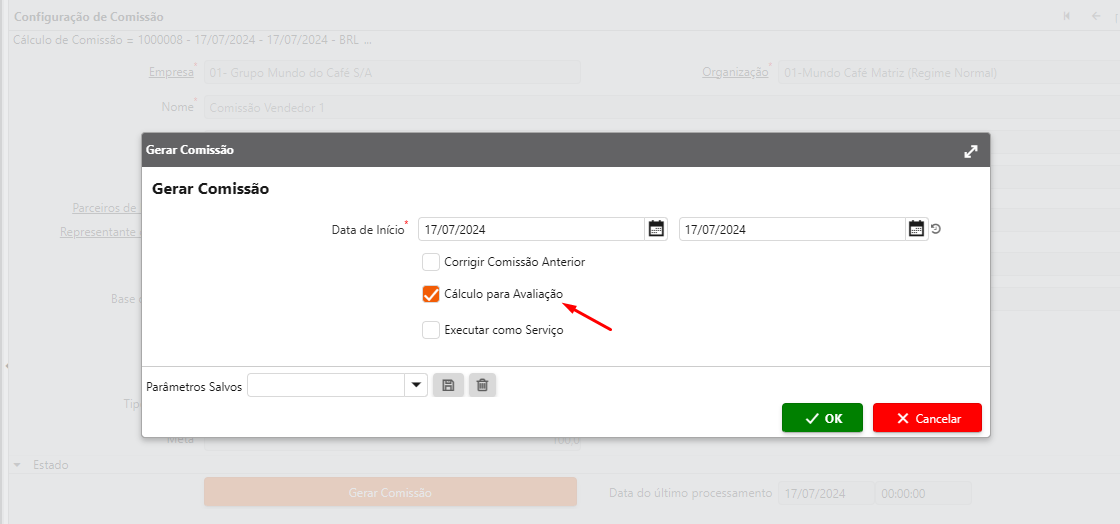The width and height of the screenshot is (1120, 524).
Task: Collapse the Estado section
Action: (17, 465)
